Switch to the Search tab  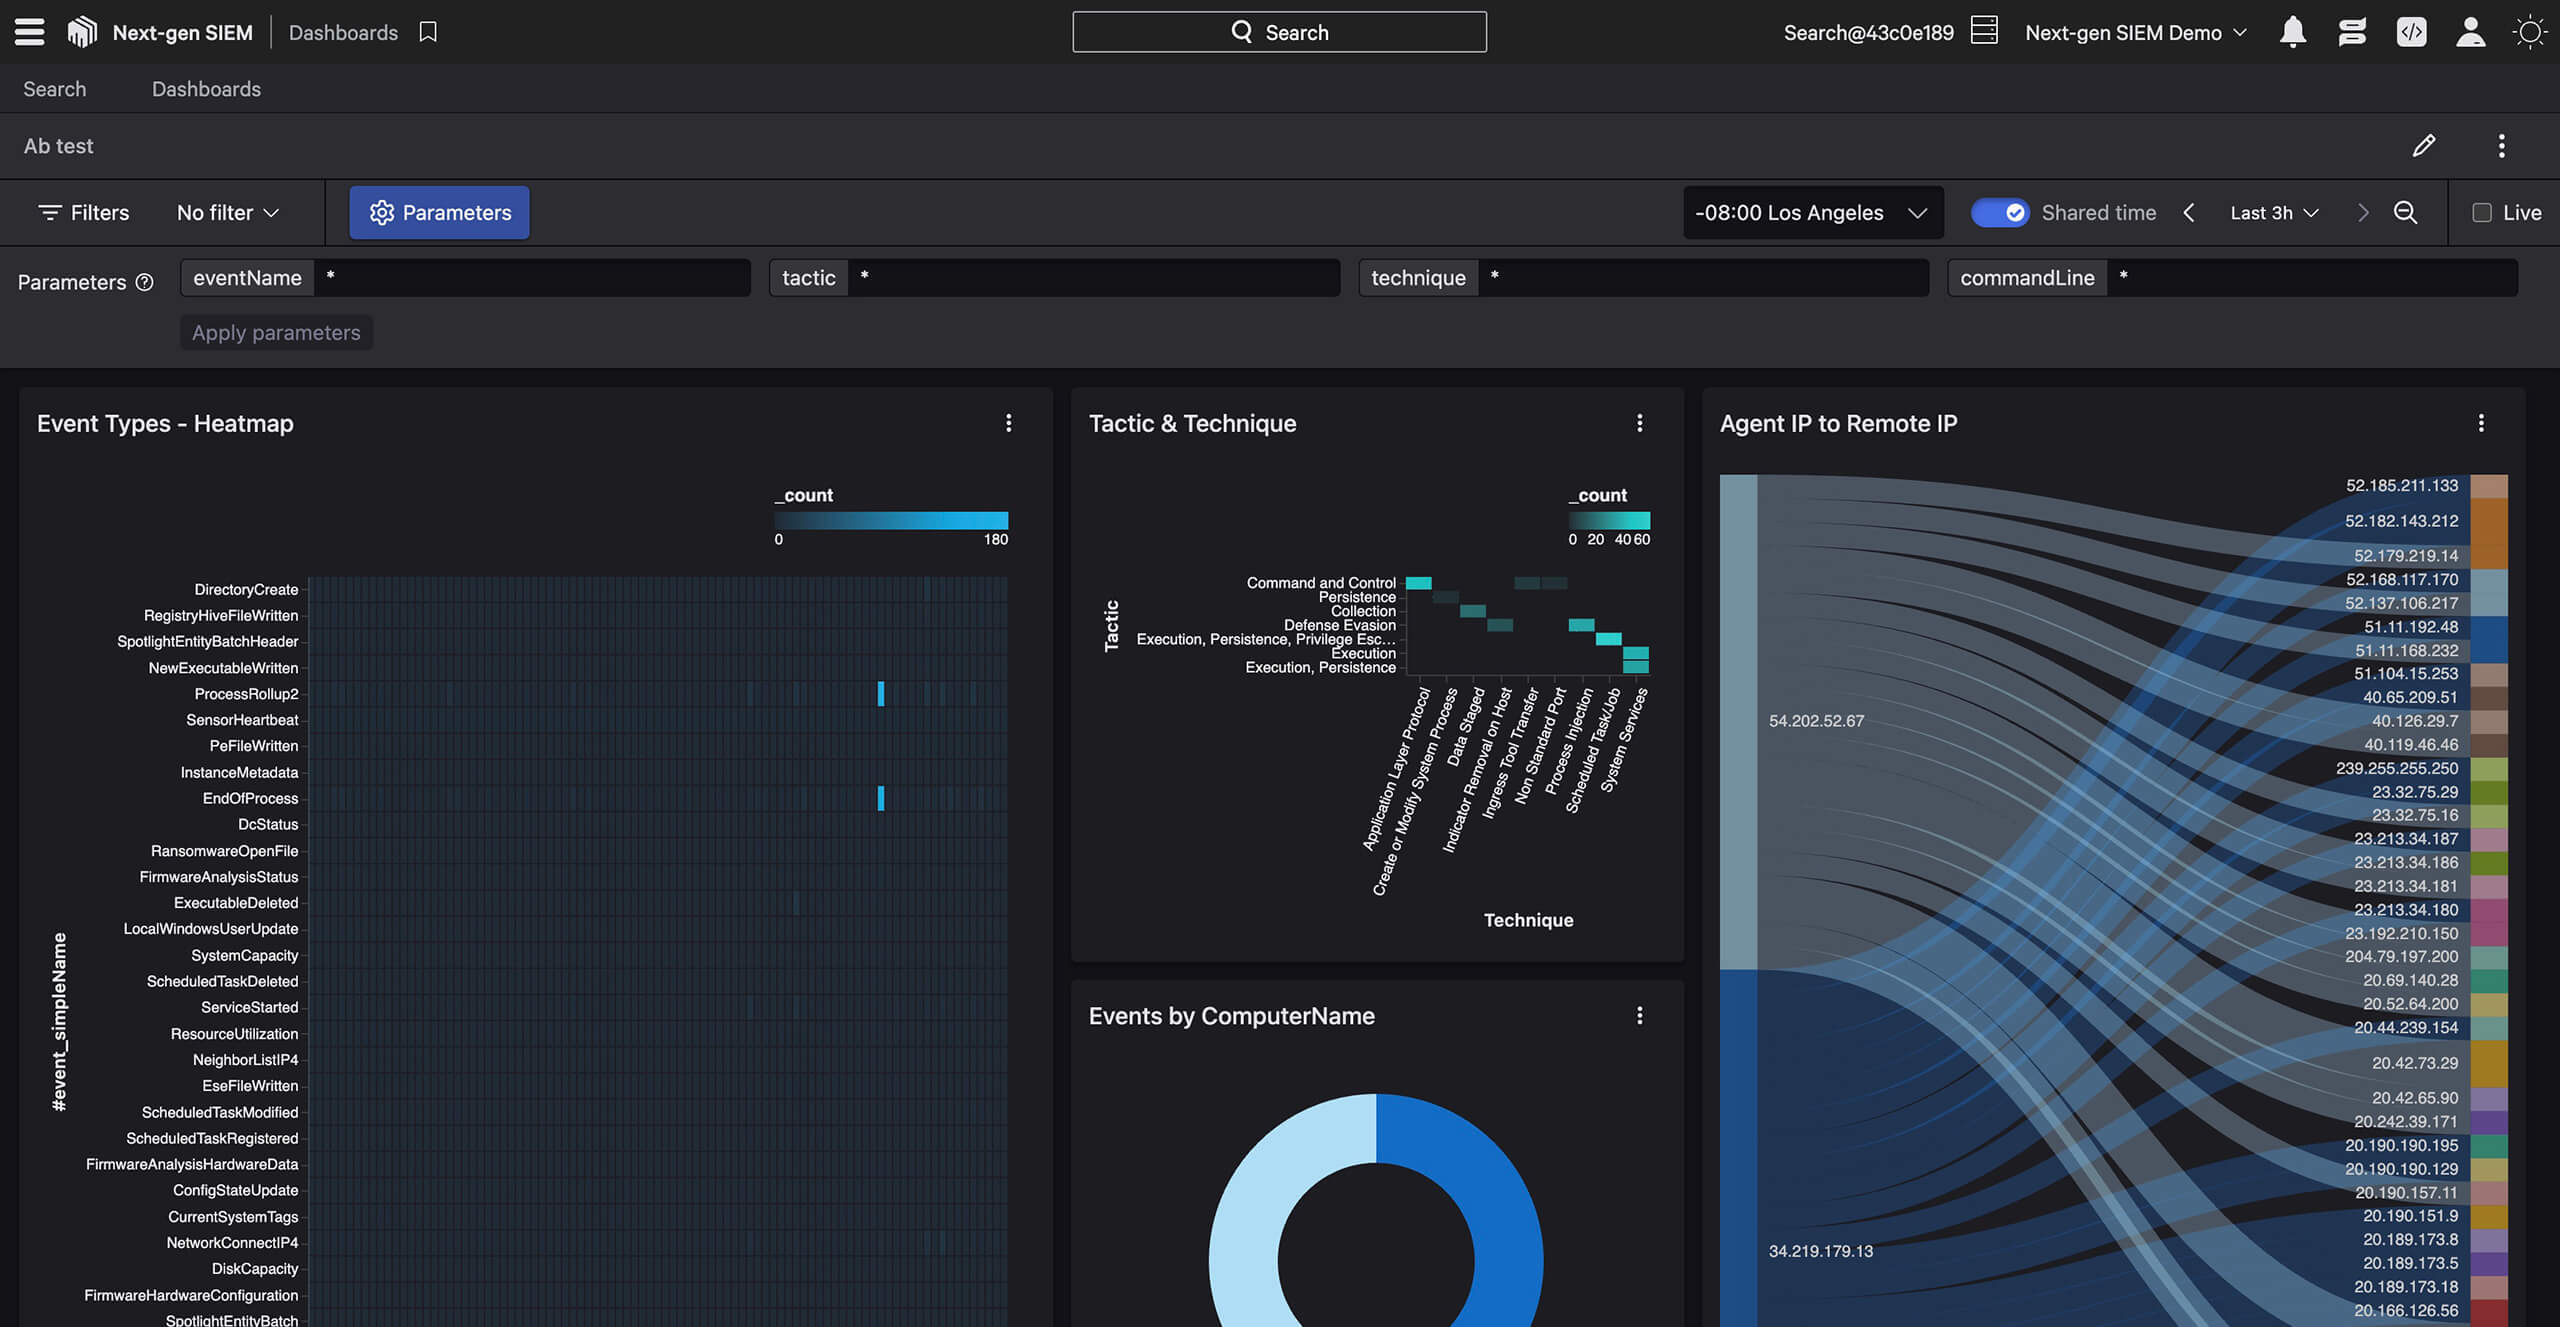tap(55, 88)
